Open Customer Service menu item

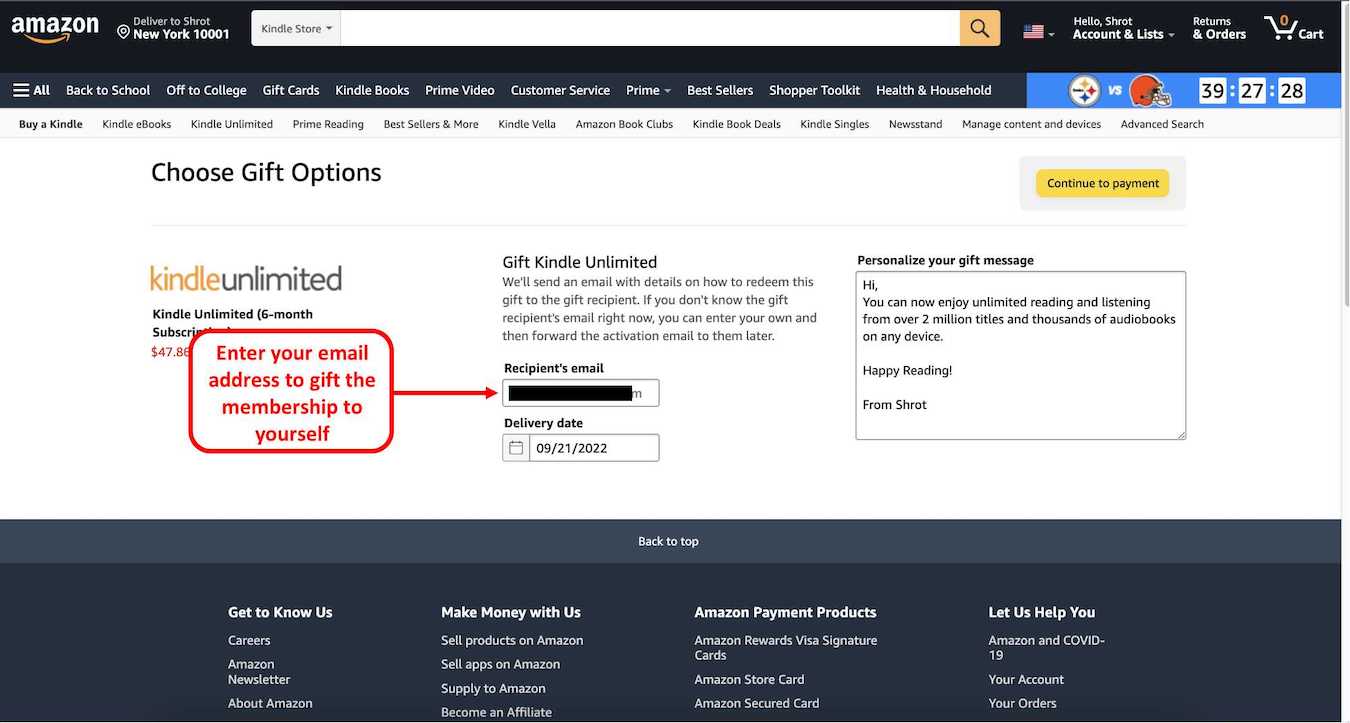point(560,90)
